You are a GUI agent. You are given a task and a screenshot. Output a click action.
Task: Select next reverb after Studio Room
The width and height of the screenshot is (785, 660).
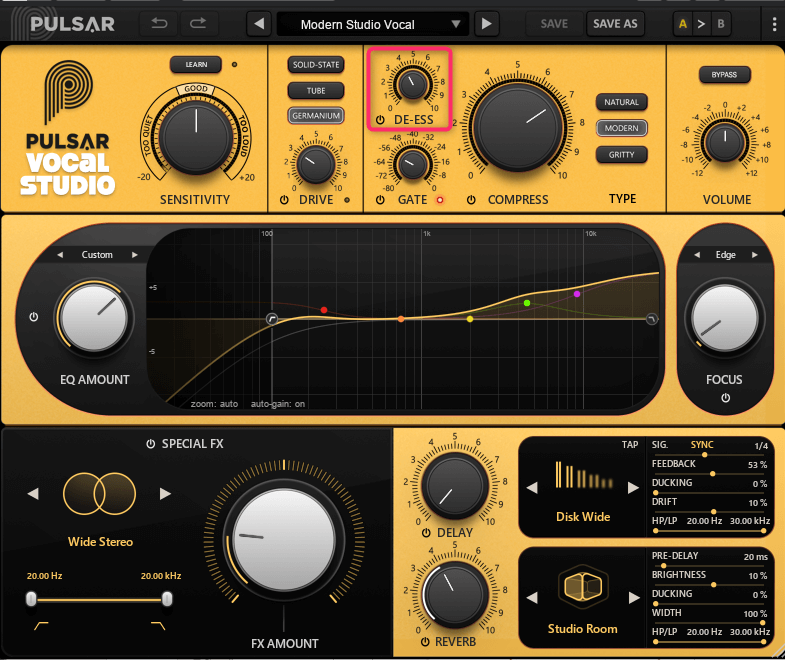pos(634,597)
